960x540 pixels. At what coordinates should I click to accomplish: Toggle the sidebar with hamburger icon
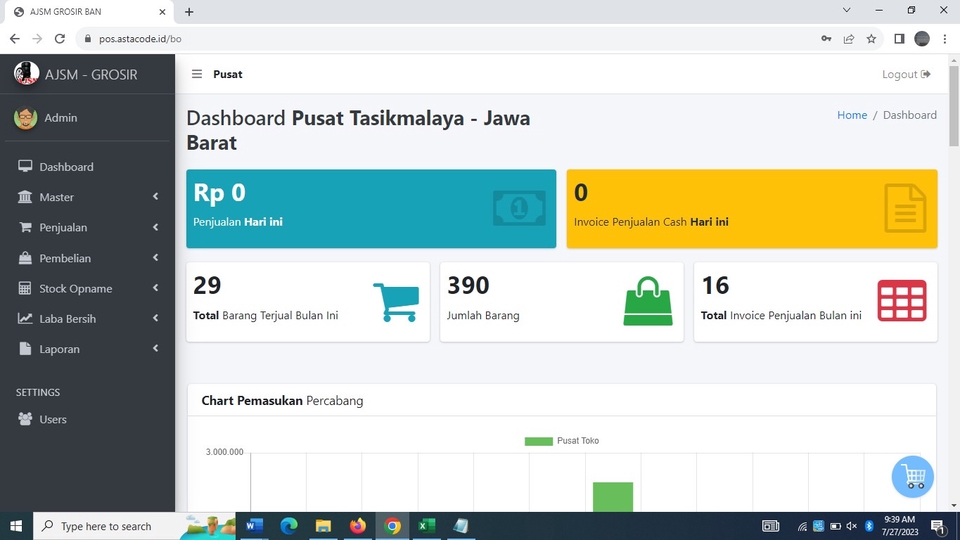coord(197,74)
